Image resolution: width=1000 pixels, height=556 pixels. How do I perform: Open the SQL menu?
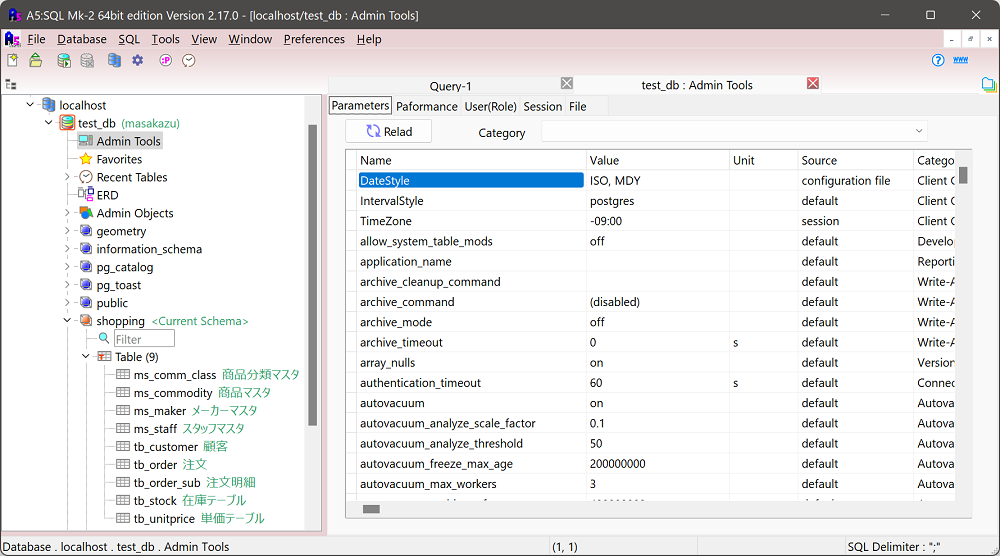pyautogui.click(x=129, y=39)
